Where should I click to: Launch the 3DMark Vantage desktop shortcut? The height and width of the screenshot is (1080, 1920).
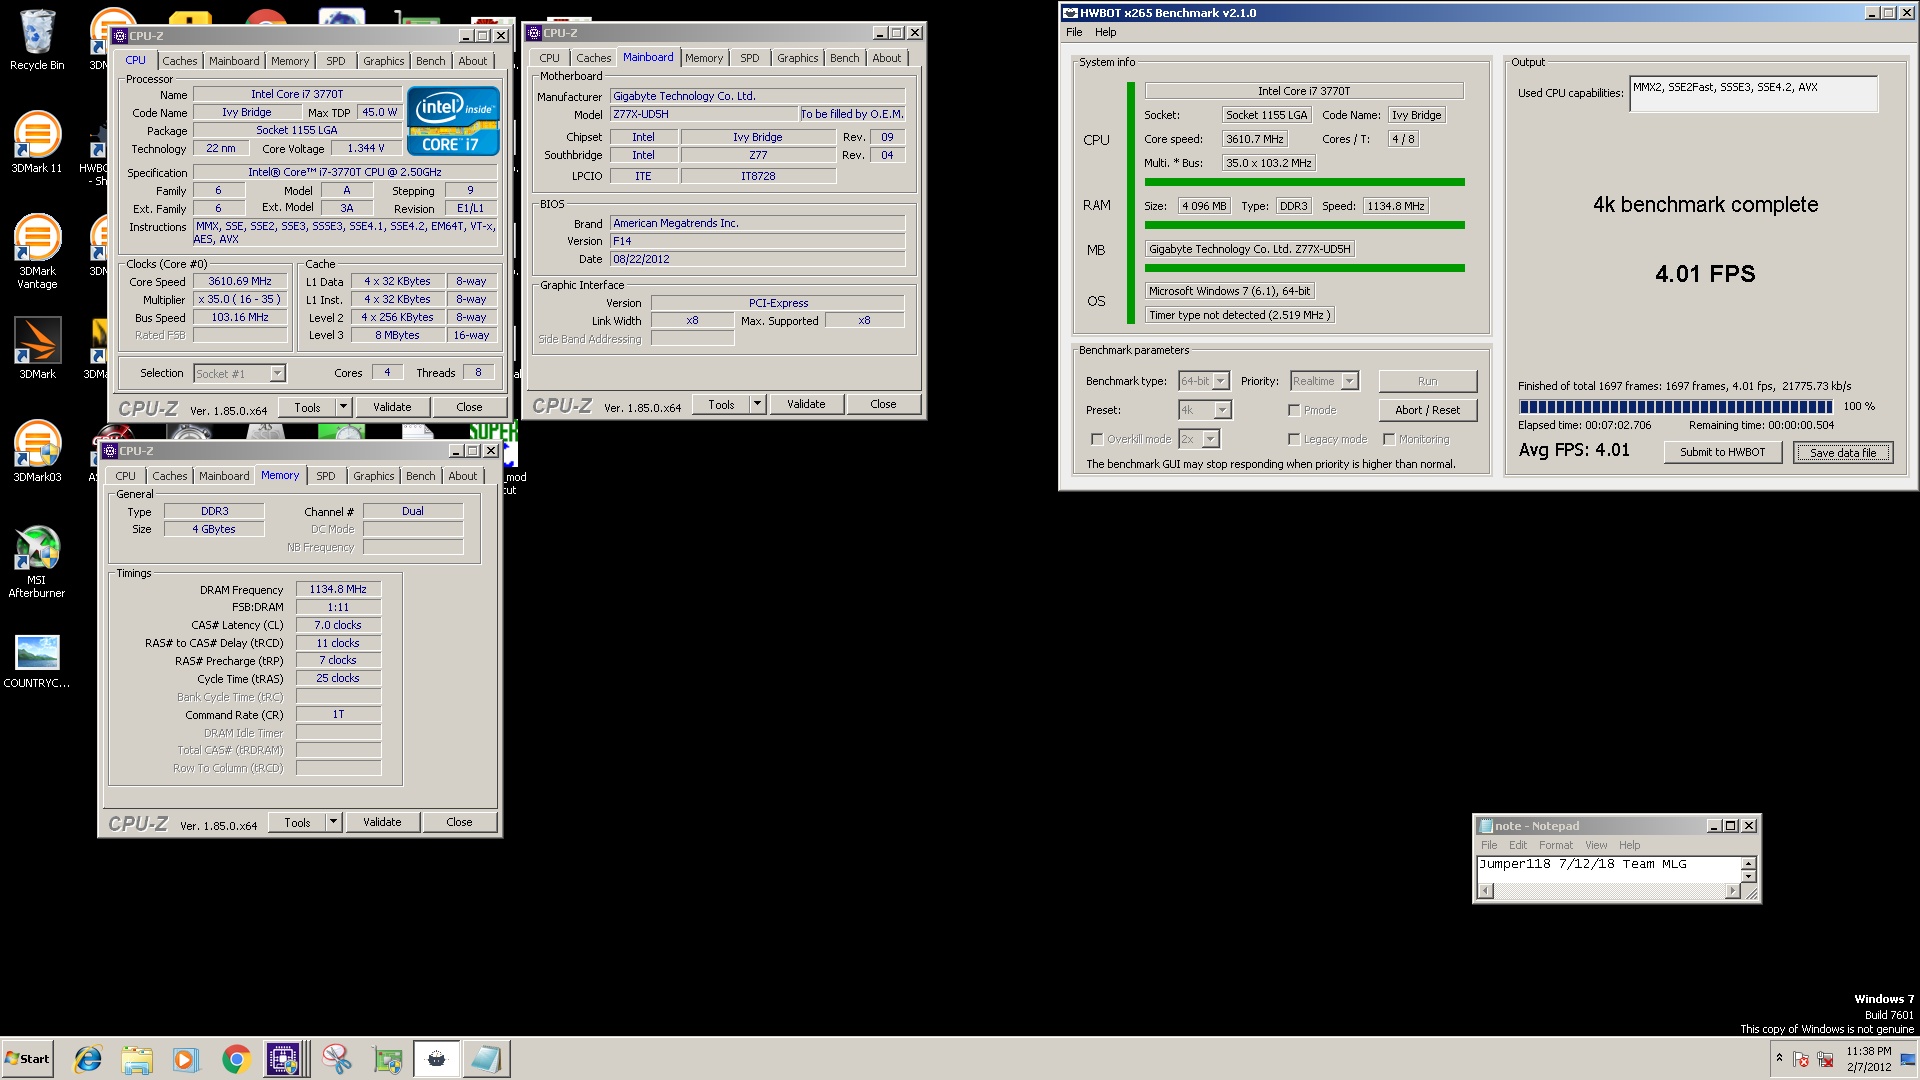coord(37,251)
